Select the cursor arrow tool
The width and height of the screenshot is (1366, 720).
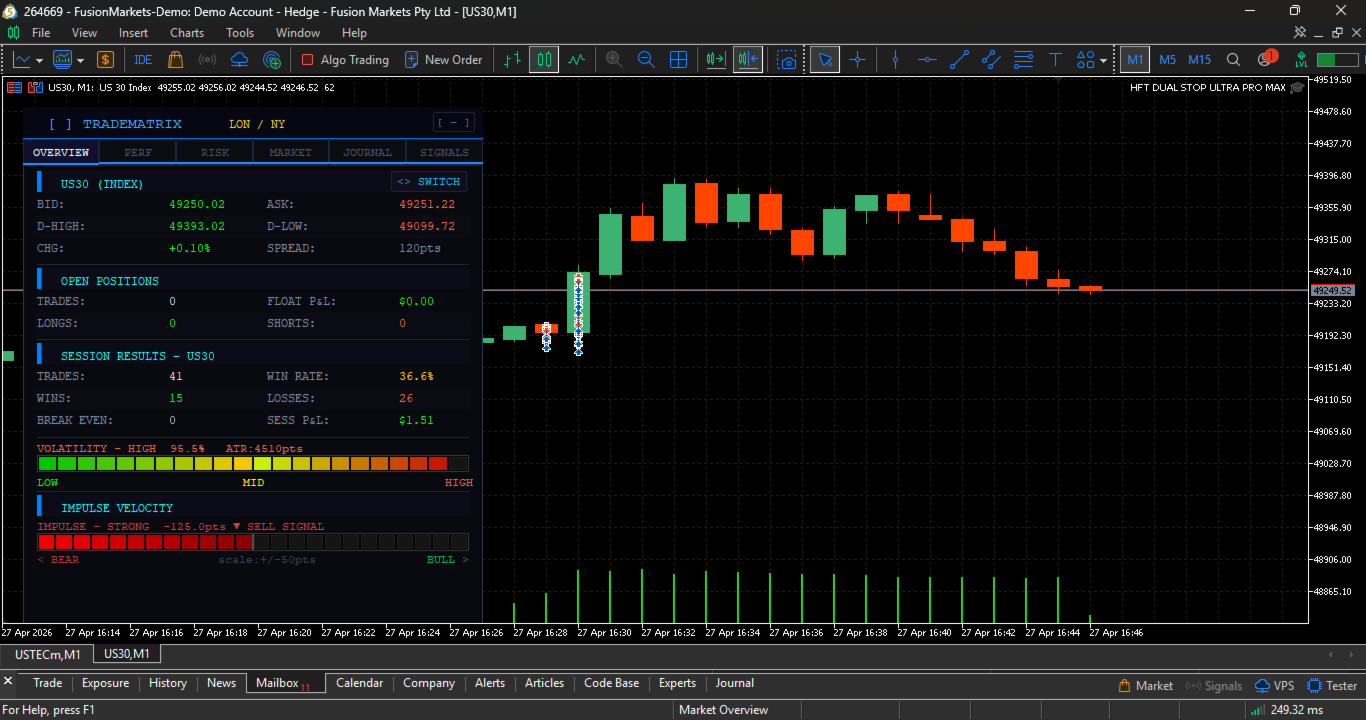pos(825,60)
